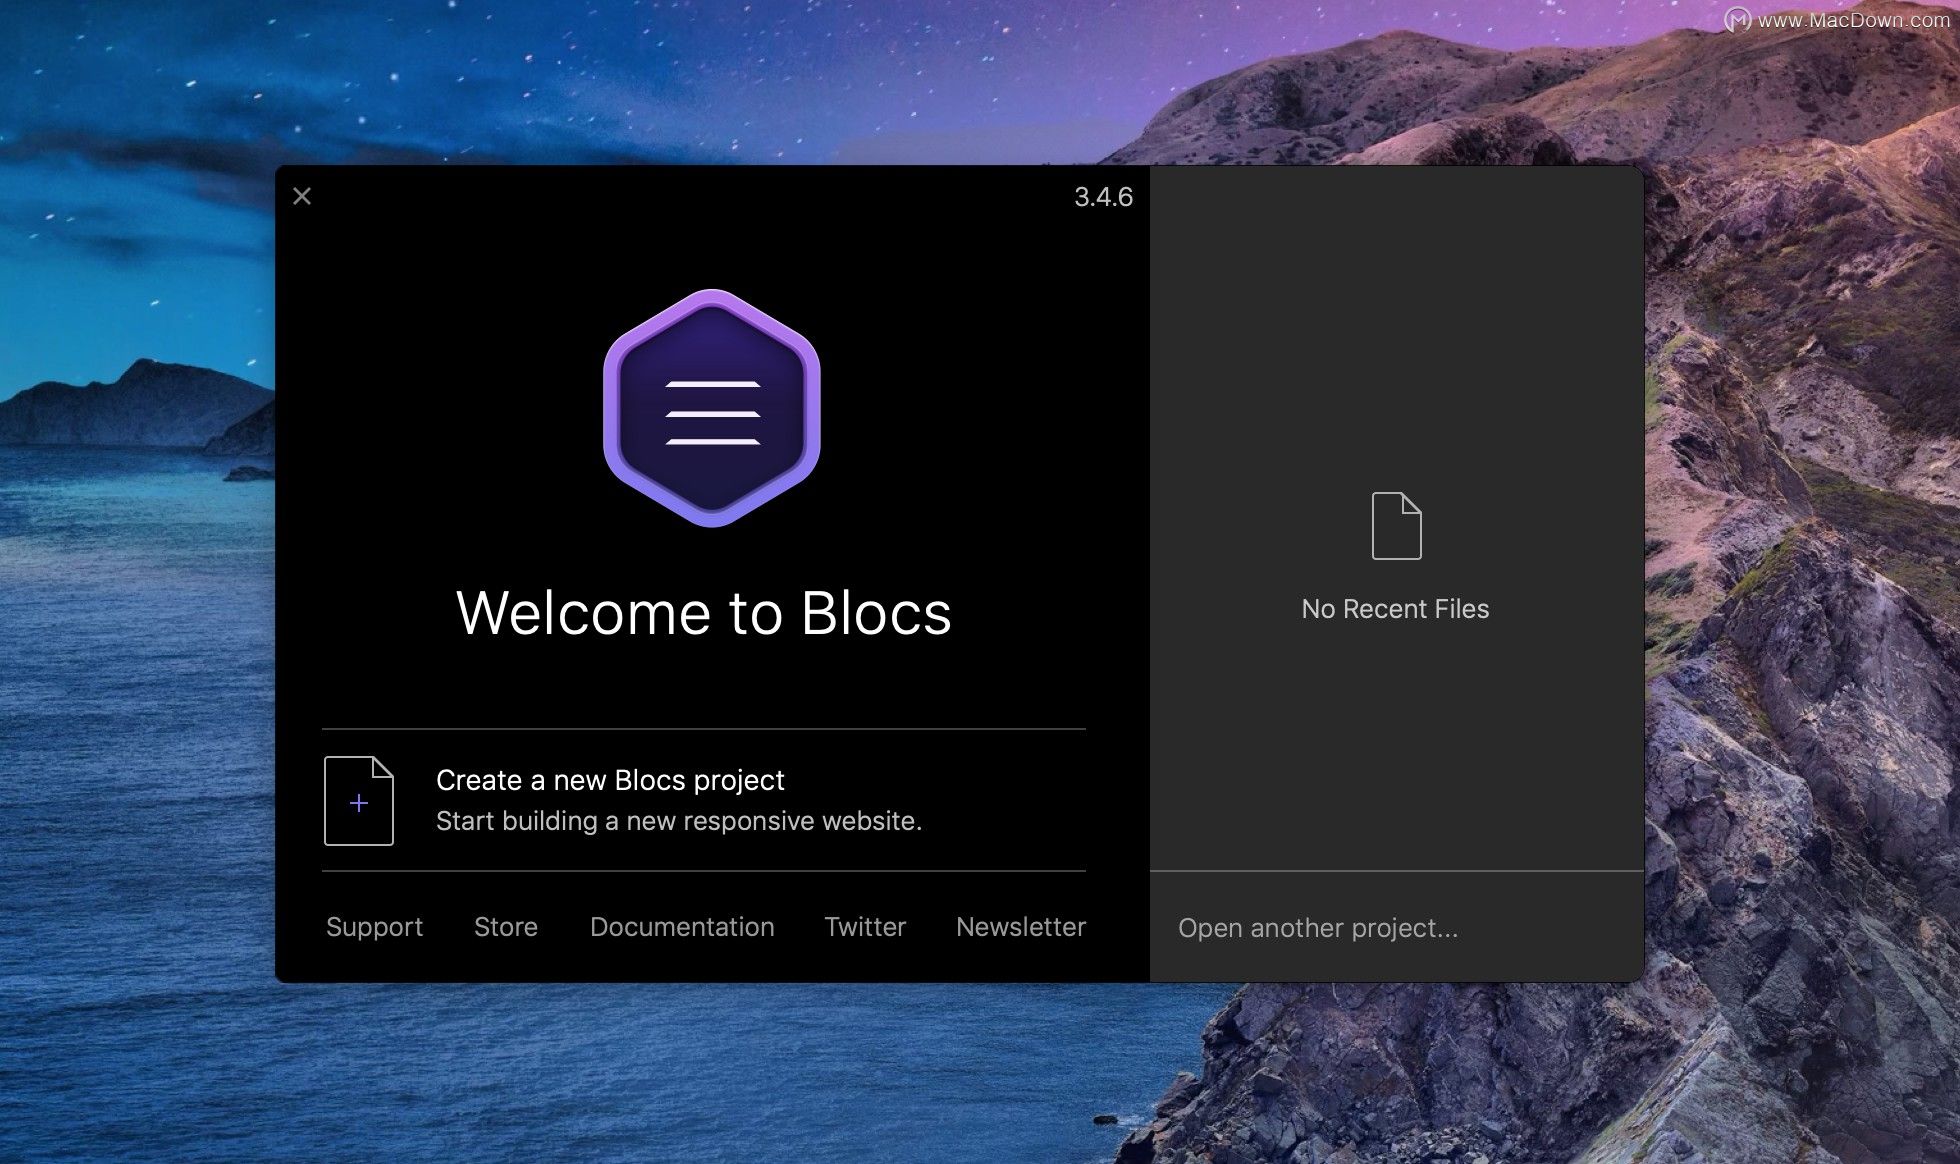Open the Twitter link
This screenshot has height=1164, width=1960.
coord(865,927)
